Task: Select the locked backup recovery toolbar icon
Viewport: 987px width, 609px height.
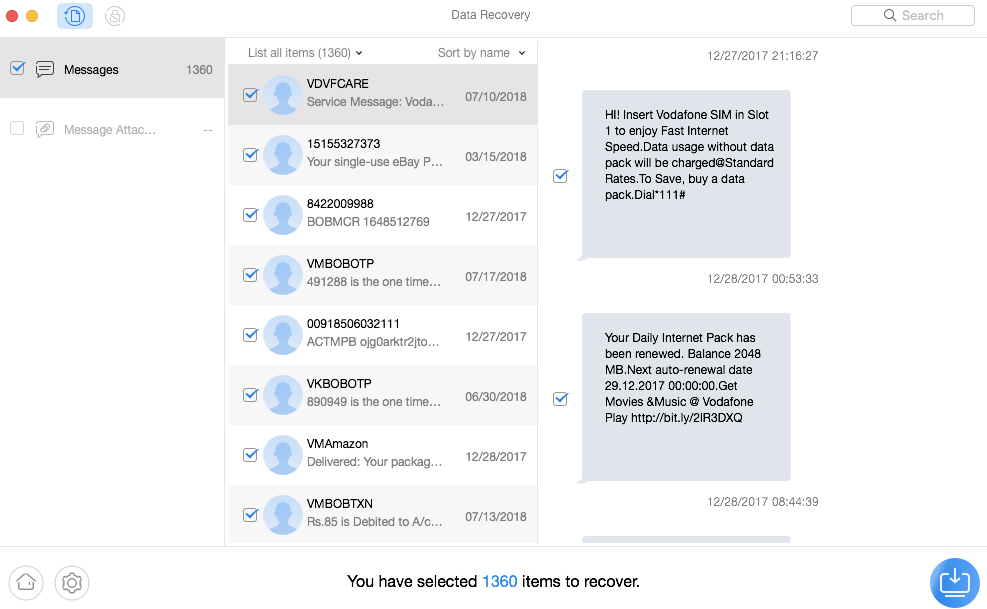Action: coord(115,16)
